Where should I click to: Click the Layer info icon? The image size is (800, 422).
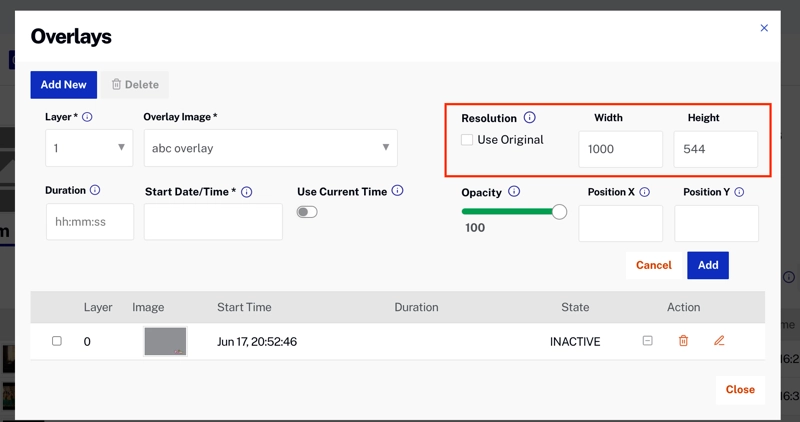pyautogui.click(x=87, y=117)
